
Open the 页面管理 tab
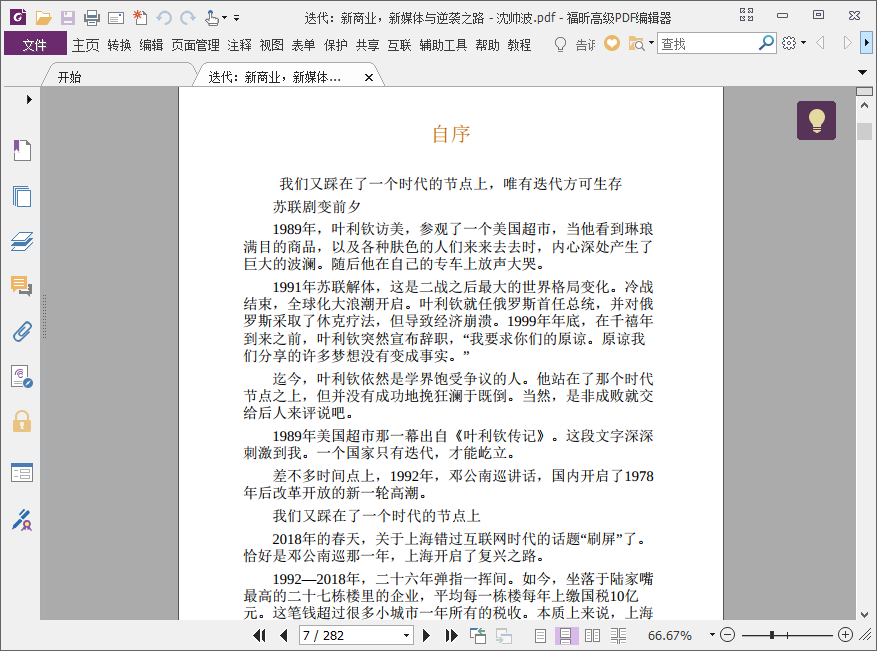tap(195, 45)
